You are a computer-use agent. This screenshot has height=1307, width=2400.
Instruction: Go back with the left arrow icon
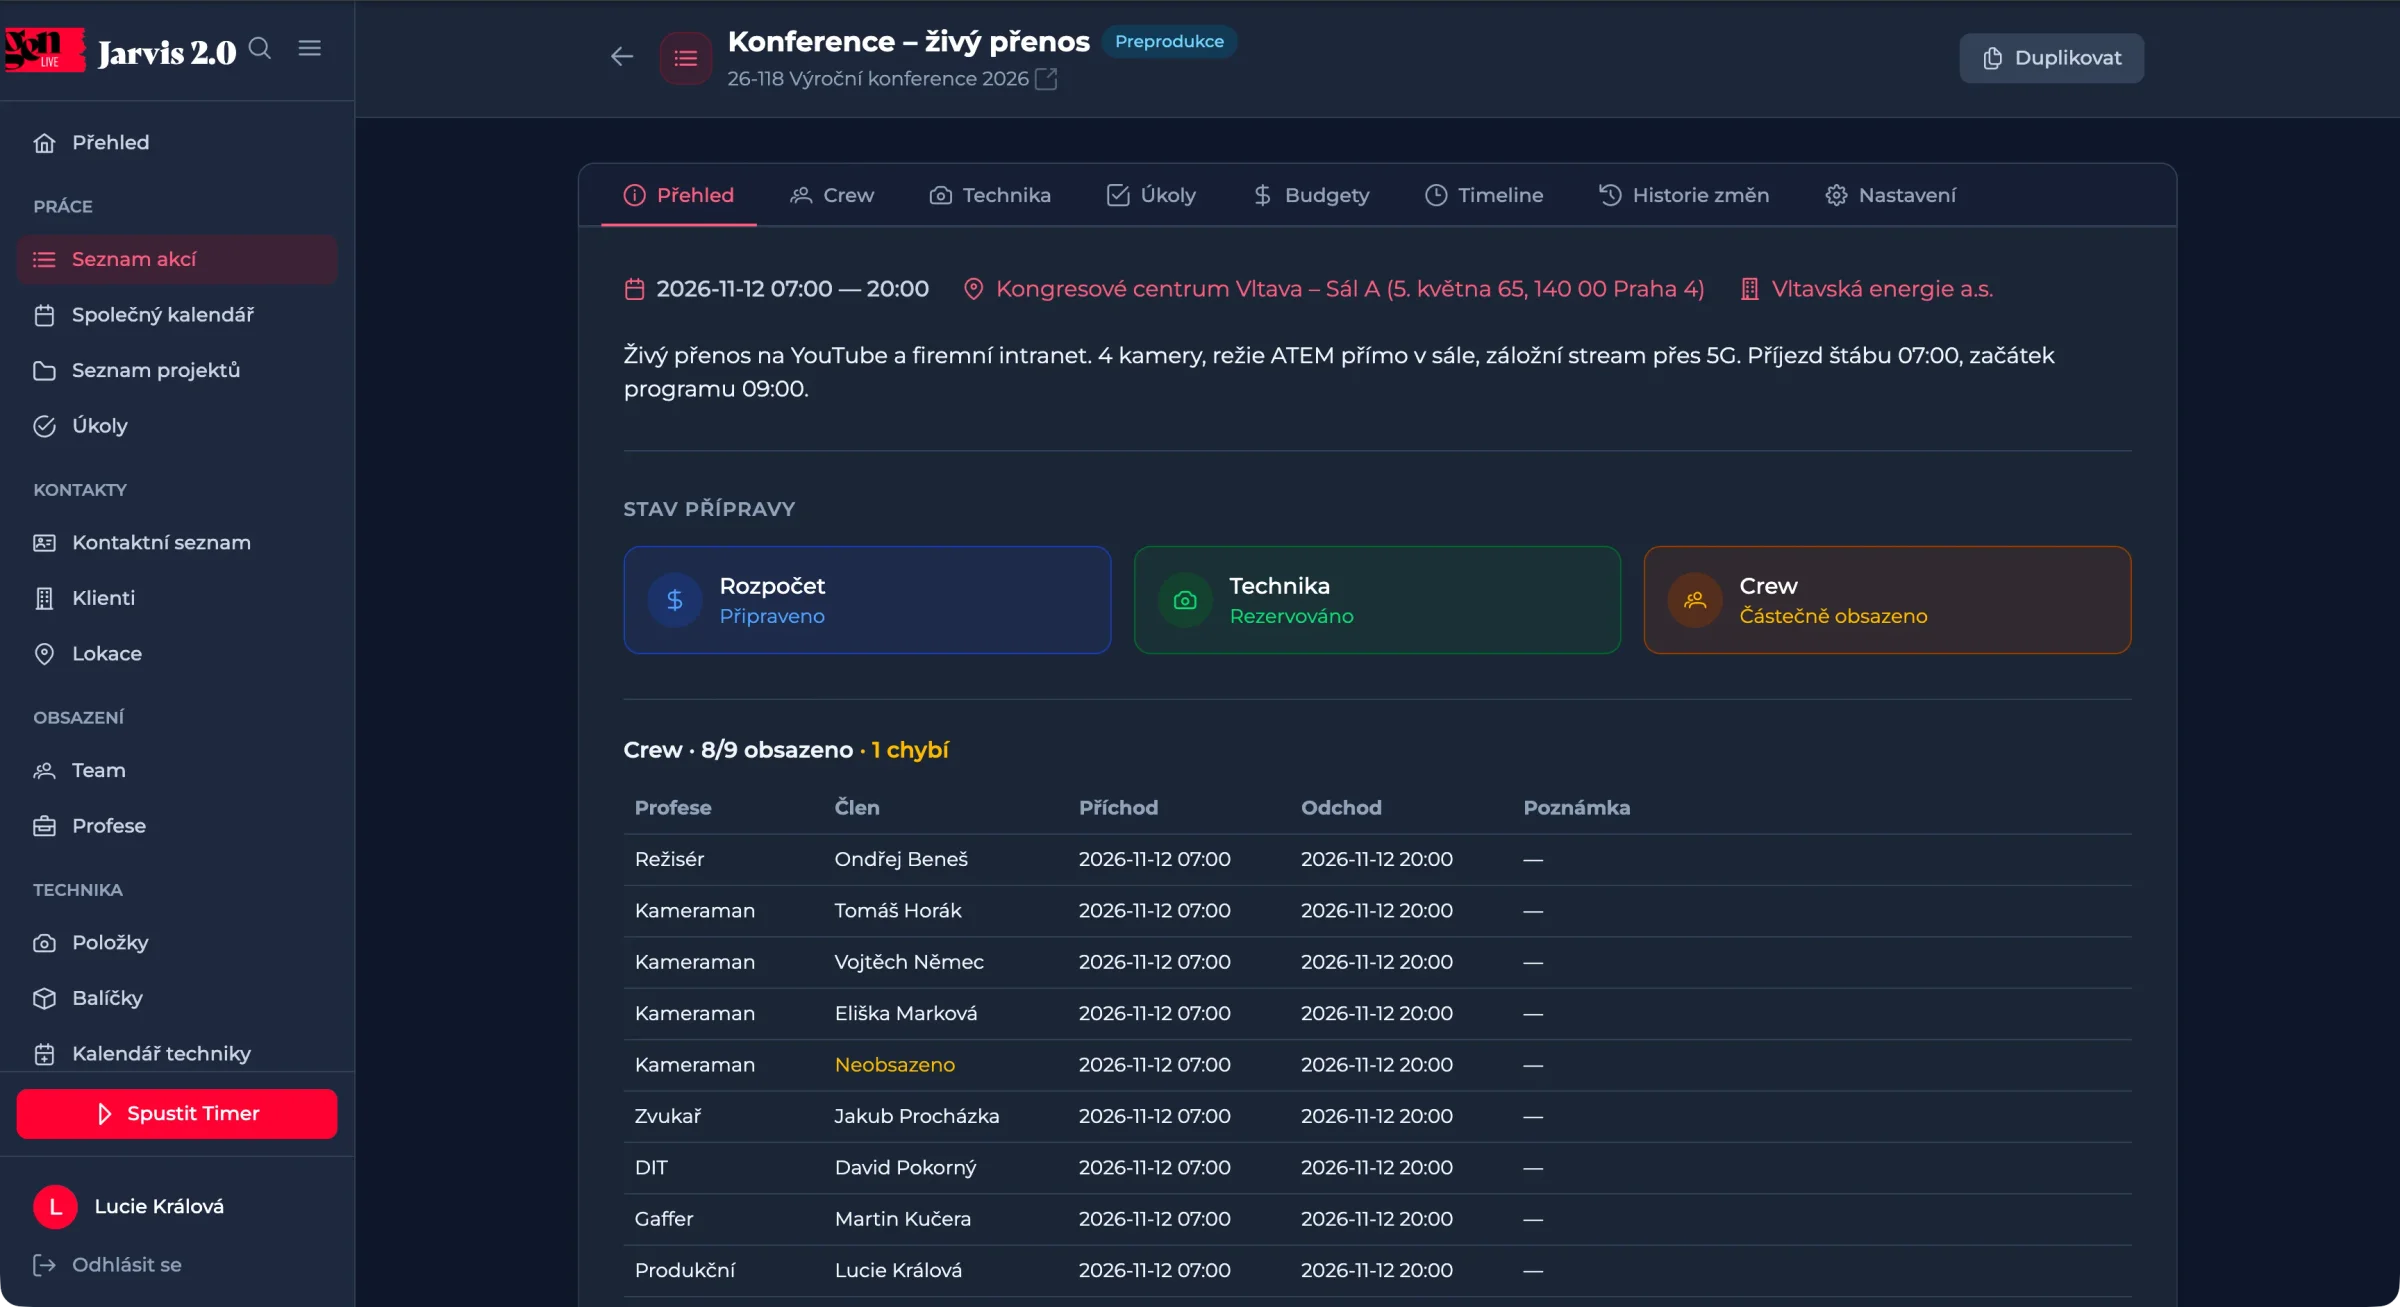point(622,57)
